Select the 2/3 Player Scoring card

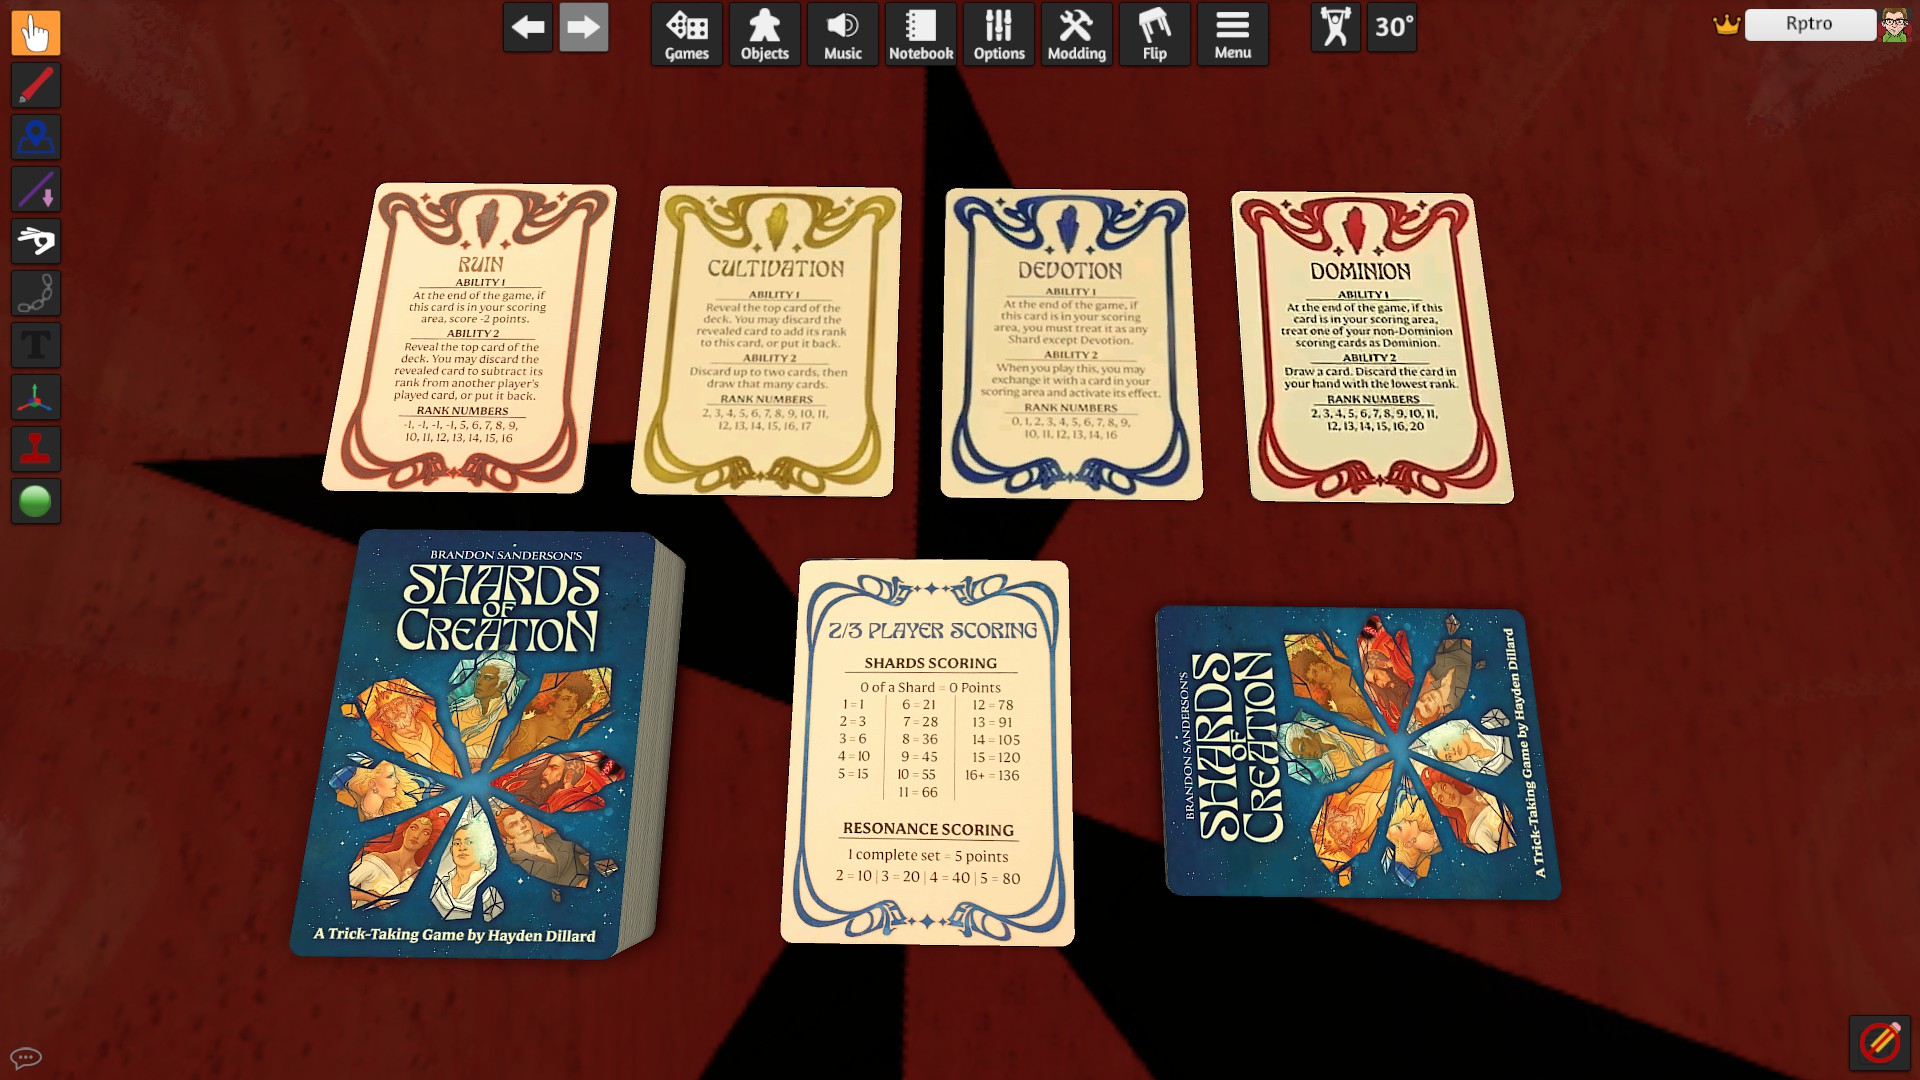point(927,752)
